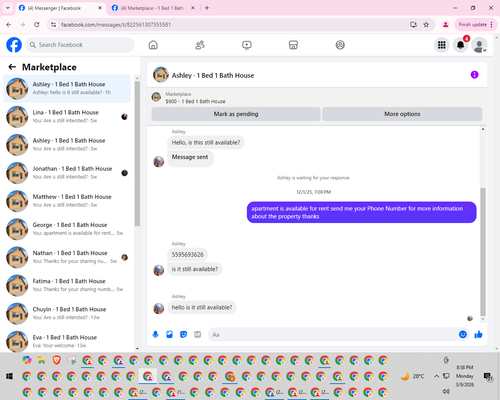Open the emoji picker in message box
Screen dimensions: 500x400
point(463,334)
